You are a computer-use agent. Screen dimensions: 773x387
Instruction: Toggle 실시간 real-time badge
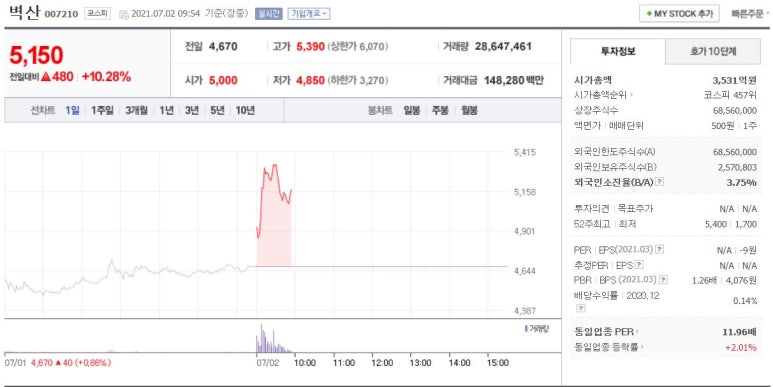pyautogui.click(x=268, y=14)
